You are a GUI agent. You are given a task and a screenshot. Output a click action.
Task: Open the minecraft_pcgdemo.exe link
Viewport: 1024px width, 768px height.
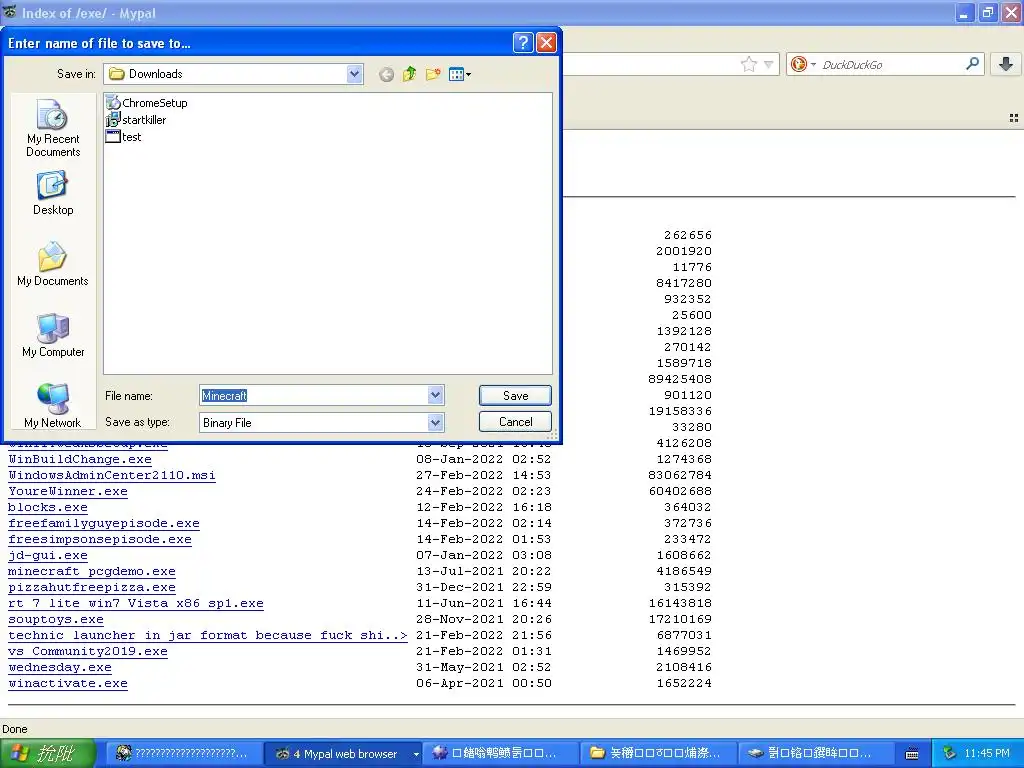click(x=92, y=571)
